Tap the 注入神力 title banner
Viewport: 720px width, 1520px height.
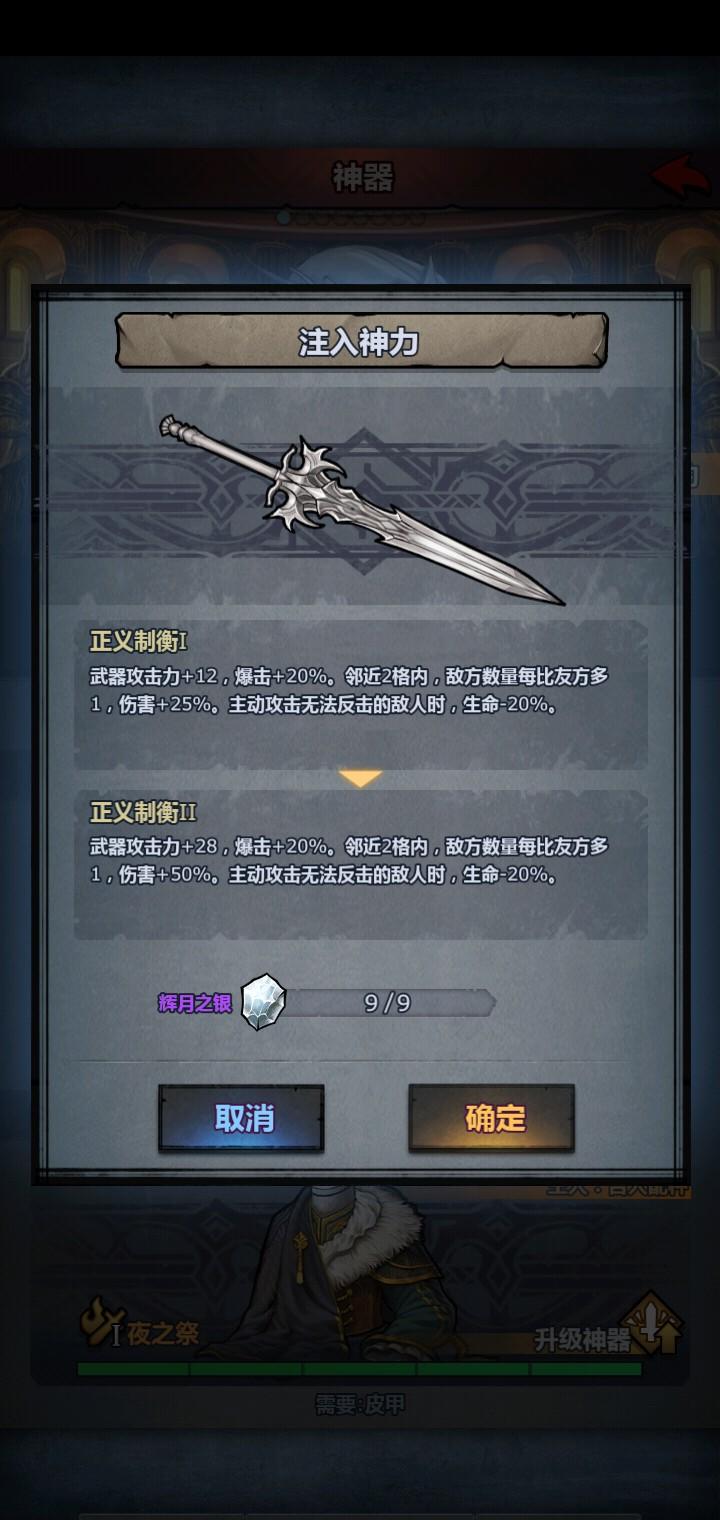pos(361,341)
